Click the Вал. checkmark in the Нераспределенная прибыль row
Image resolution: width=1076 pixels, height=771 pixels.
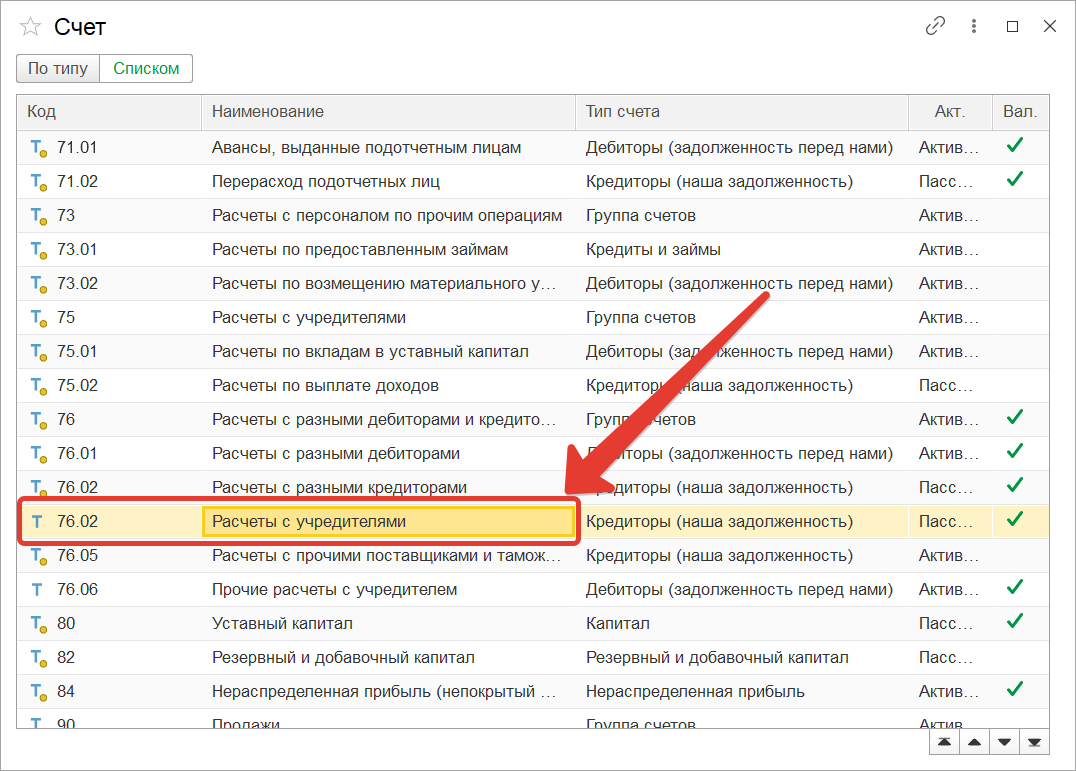point(1015,690)
